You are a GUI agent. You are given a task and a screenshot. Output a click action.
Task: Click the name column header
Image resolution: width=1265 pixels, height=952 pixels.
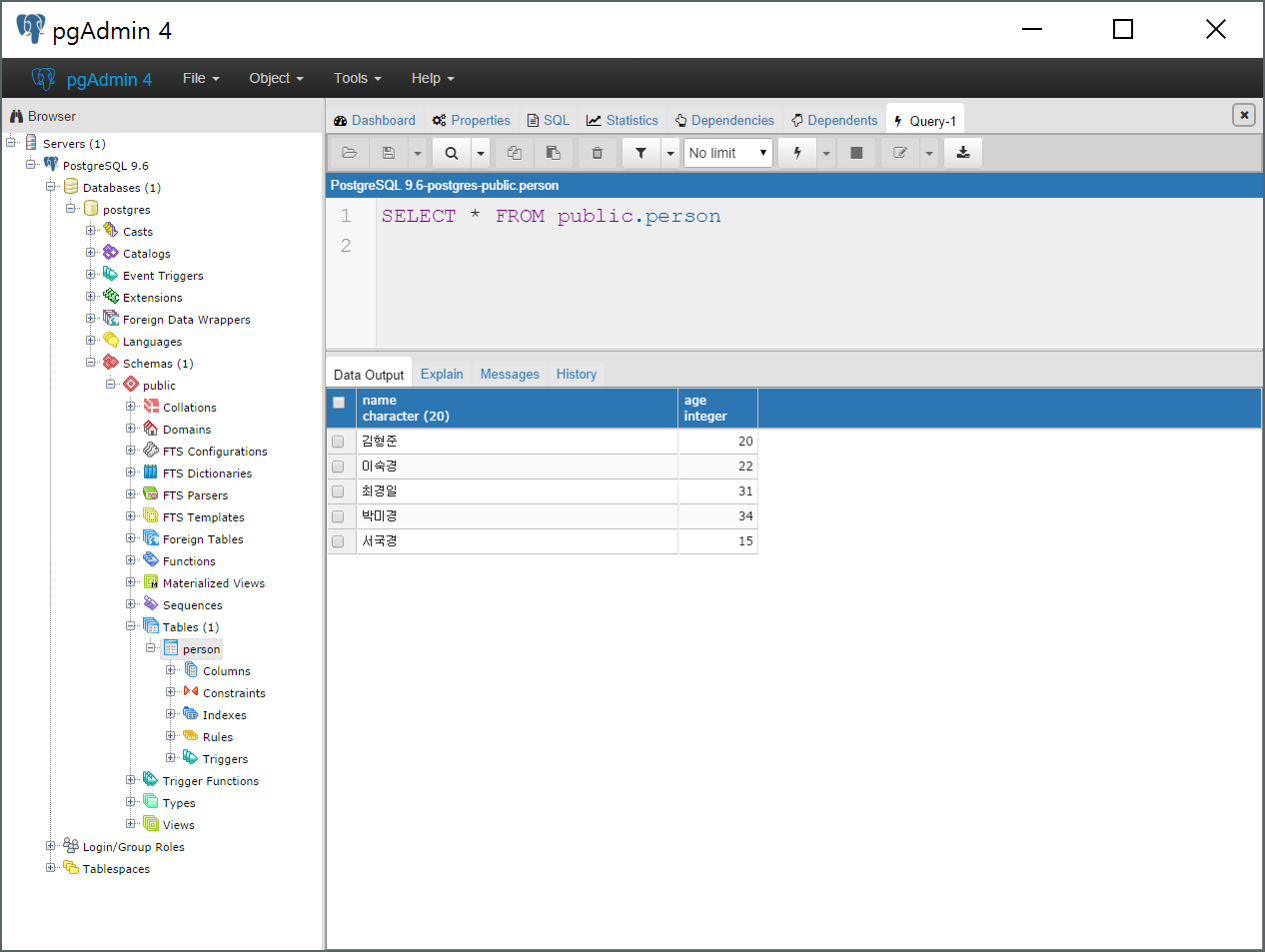518,408
